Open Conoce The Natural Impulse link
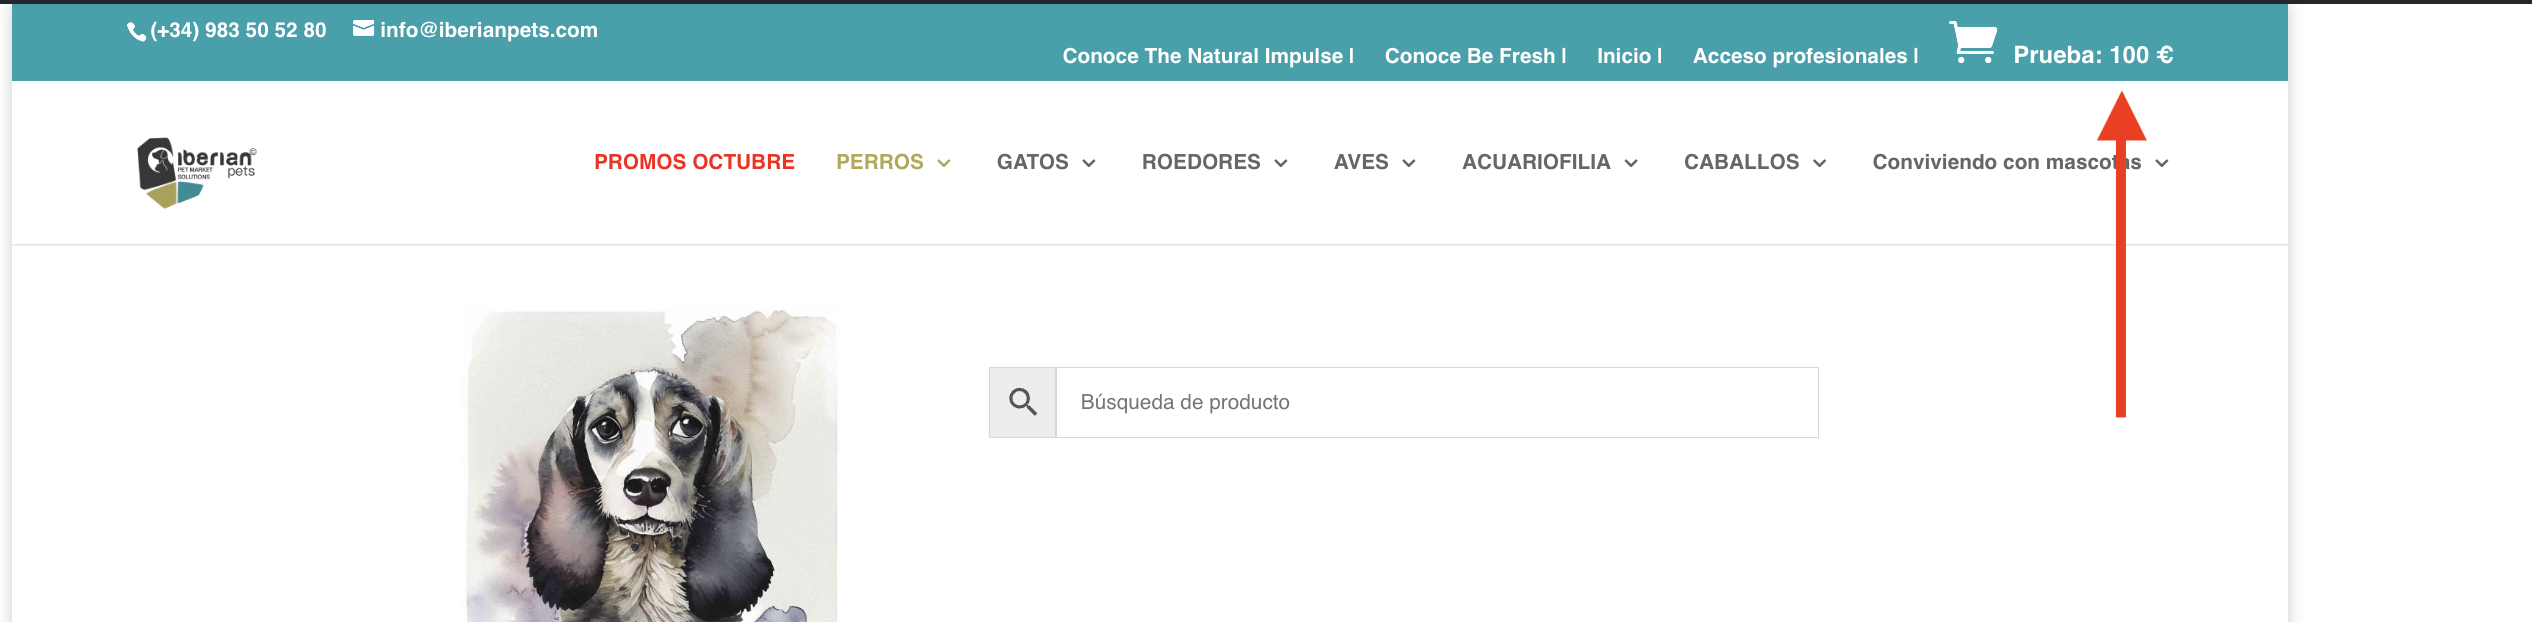This screenshot has height=622, width=2532. pos(1203,56)
